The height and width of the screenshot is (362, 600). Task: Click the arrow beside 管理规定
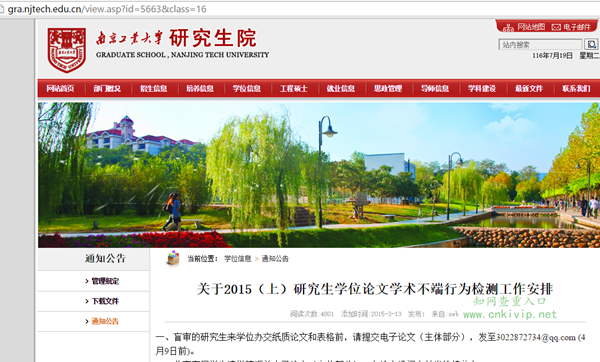(87, 281)
